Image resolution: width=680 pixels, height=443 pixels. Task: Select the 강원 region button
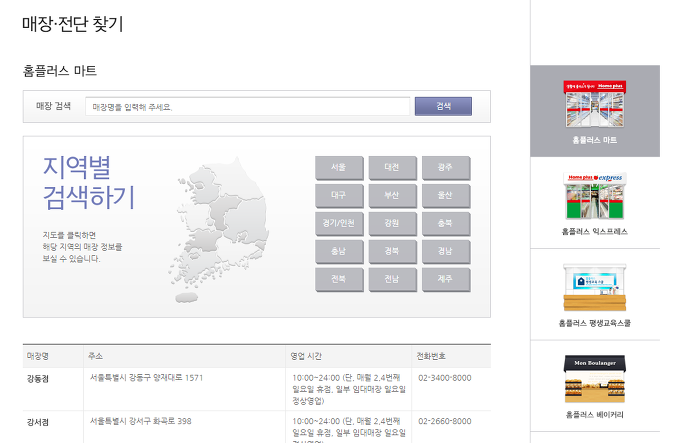pyautogui.click(x=392, y=224)
